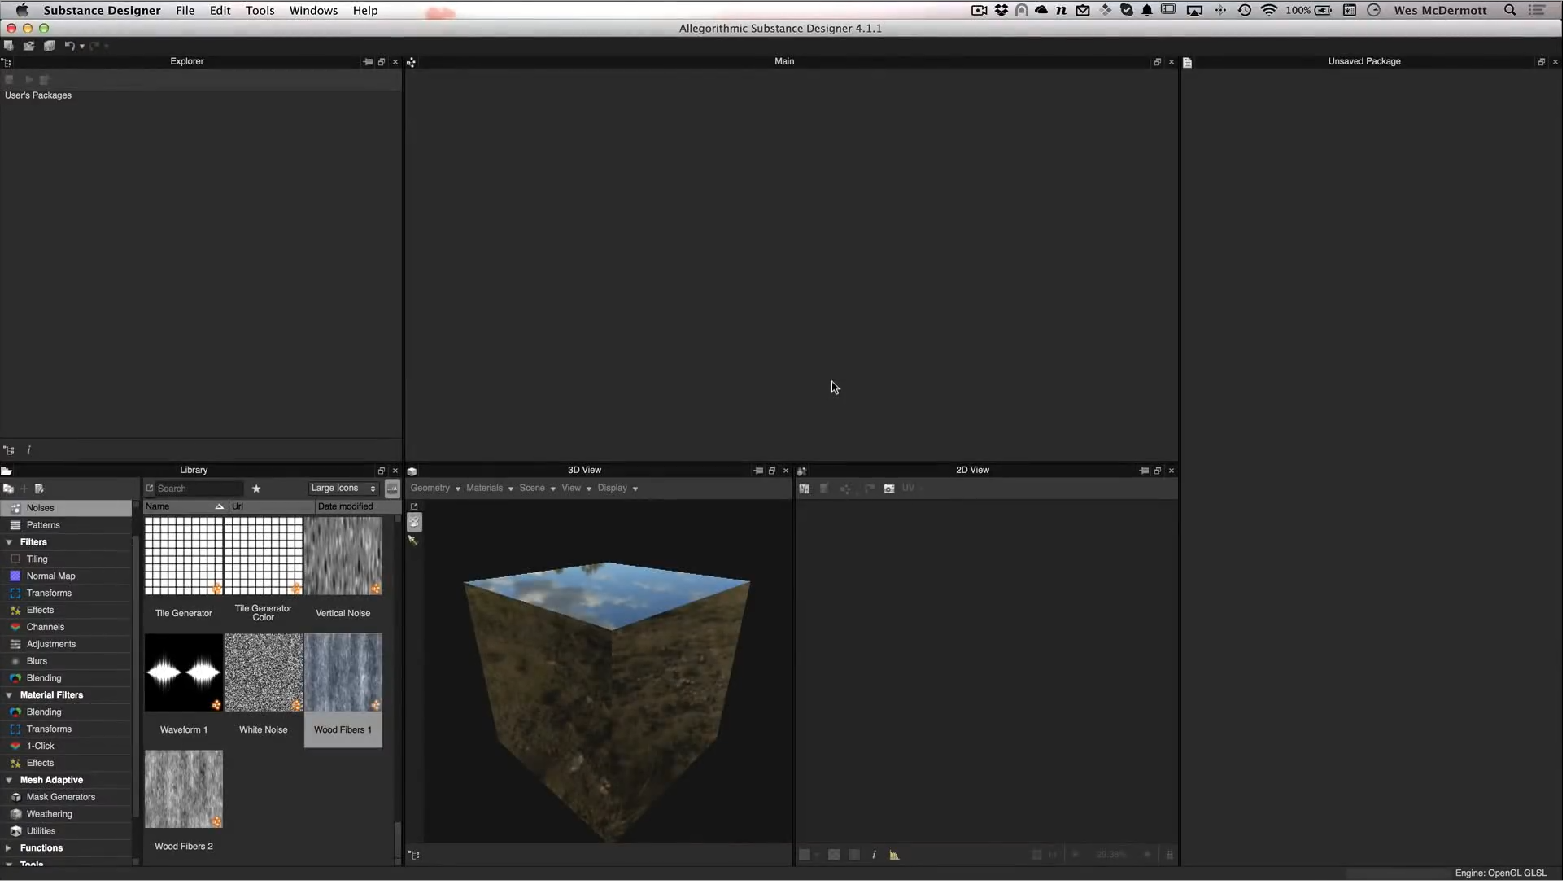Open the 3D View View dropdown
The image size is (1563, 882).
coord(576,489)
